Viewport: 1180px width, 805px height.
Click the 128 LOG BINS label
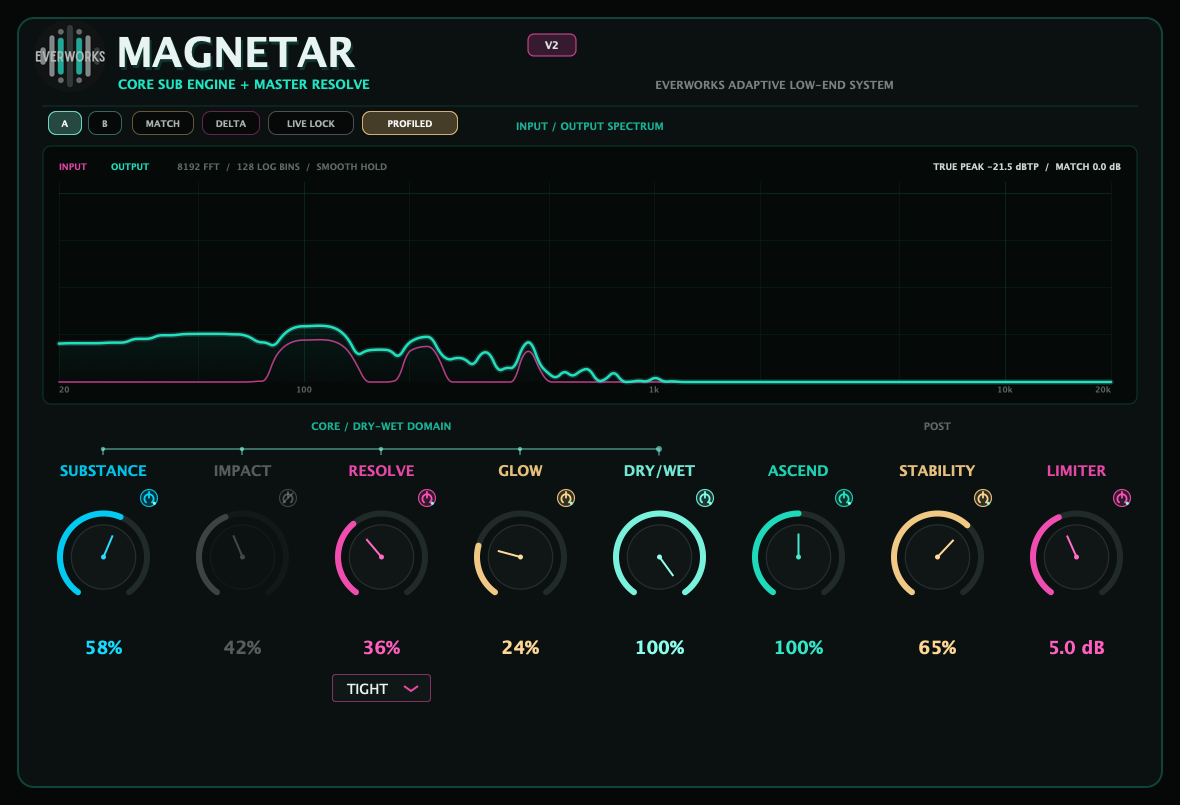point(268,167)
